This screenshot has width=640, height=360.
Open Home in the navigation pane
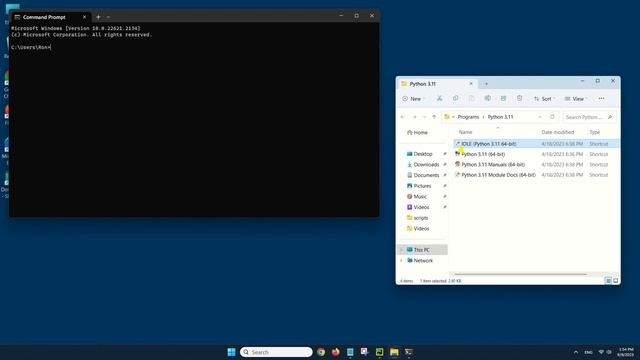(417, 133)
